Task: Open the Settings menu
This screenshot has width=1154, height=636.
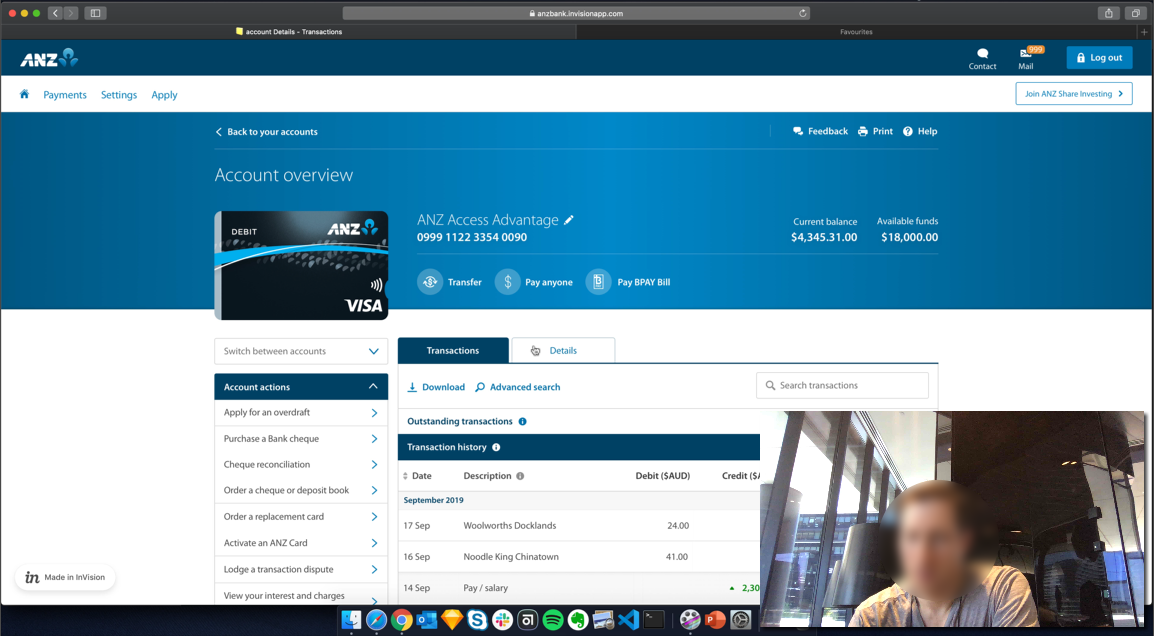Action: point(118,95)
